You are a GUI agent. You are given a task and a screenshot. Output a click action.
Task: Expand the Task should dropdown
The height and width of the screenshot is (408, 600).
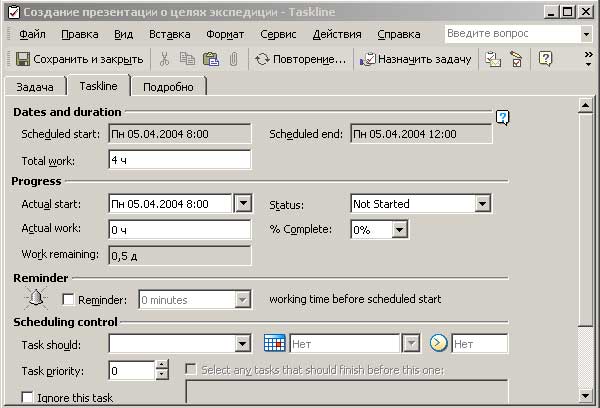point(242,344)
